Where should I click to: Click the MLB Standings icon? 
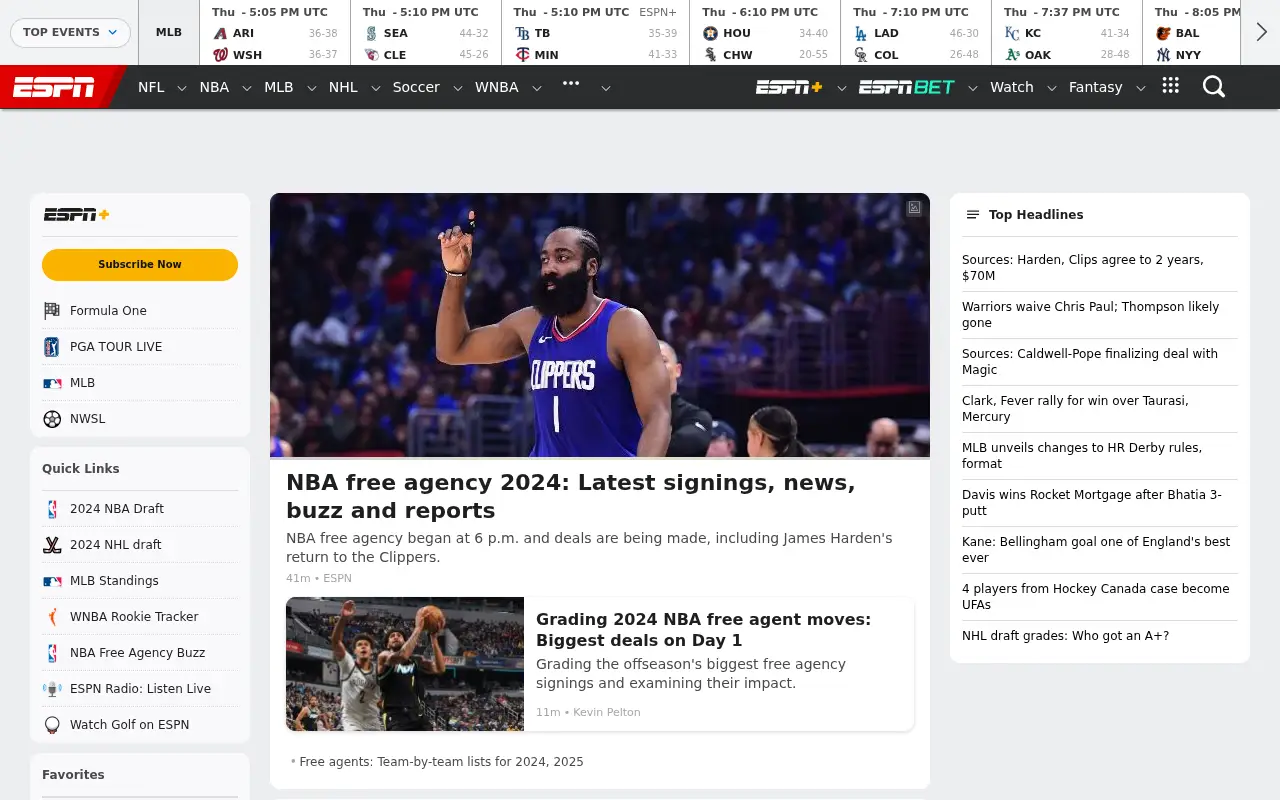pos(52,581)
